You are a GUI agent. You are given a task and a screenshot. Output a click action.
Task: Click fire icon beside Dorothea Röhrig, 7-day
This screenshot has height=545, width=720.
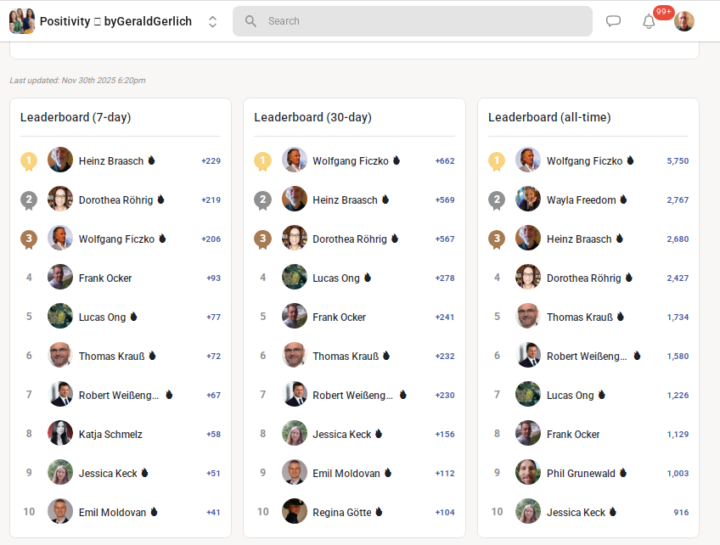tap(161, 199)
